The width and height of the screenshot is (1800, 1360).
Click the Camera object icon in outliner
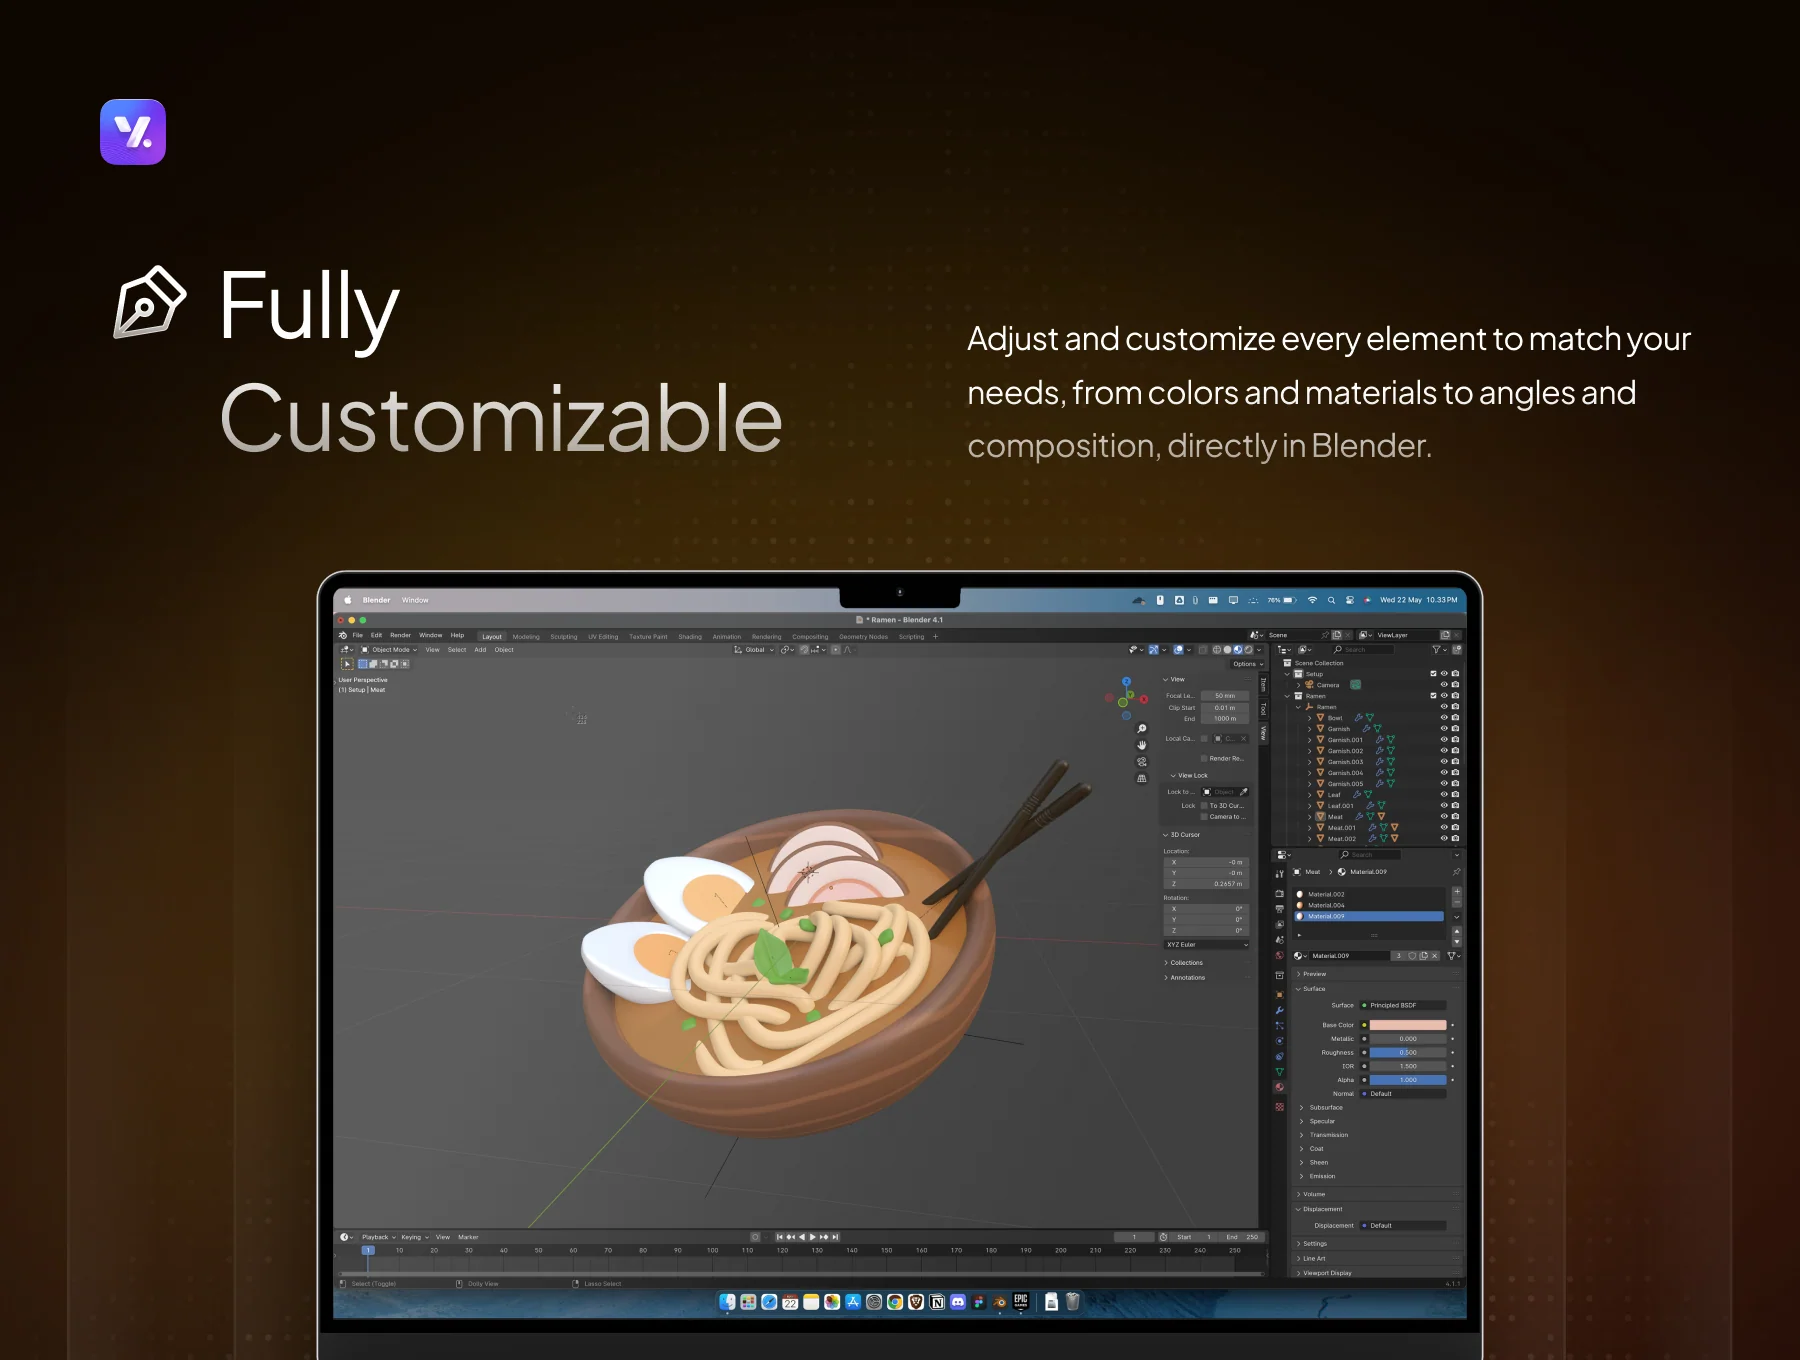(1310, 685)
